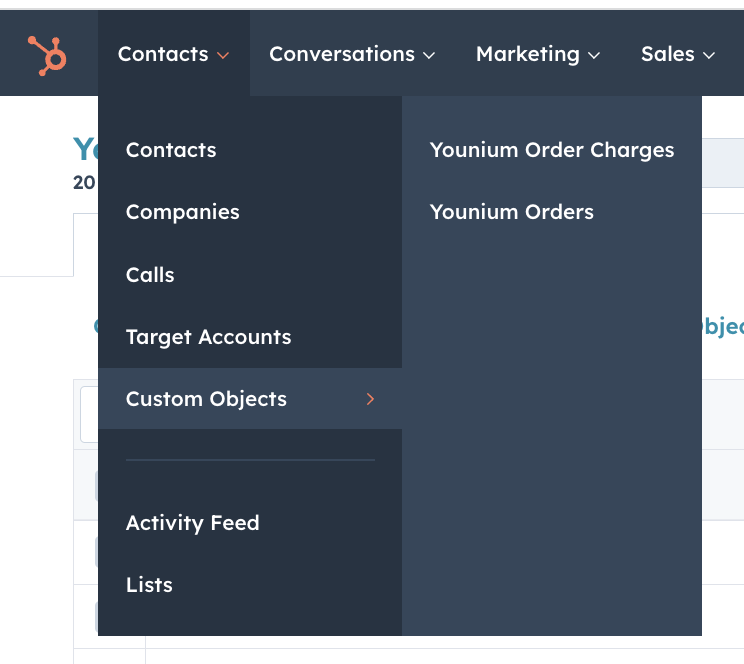The height and width of the screenshot is (664, 744).
Task: Expand the chevron next to Marketing
Action: [x=594, y=56]
